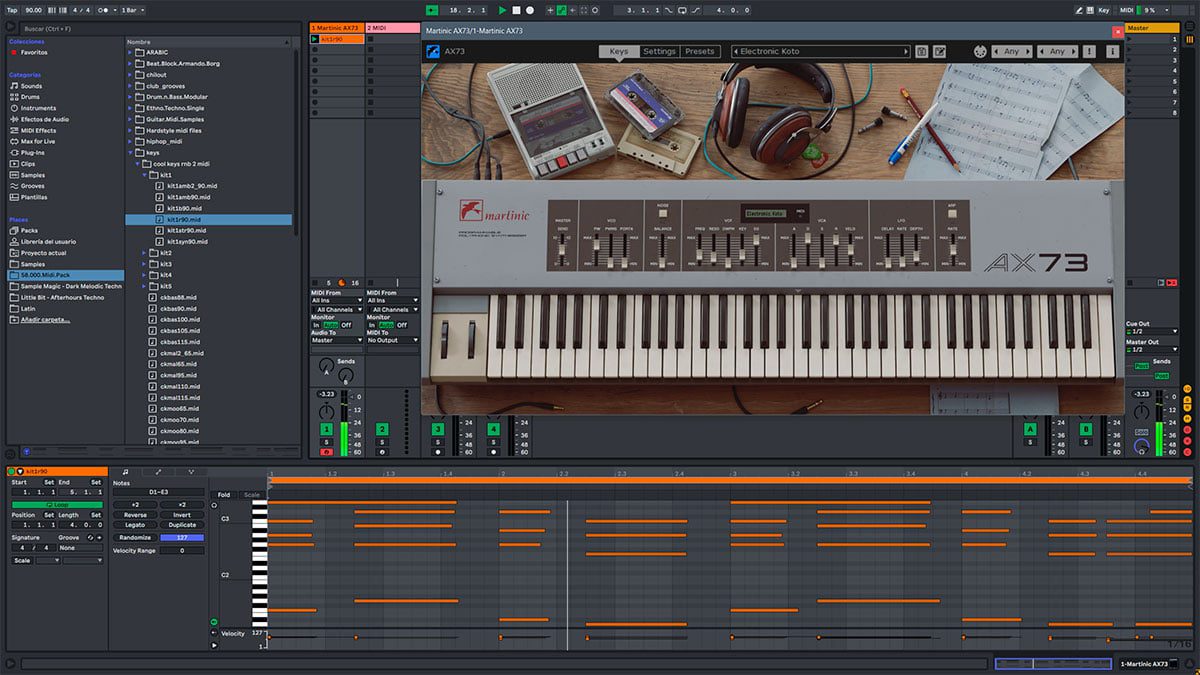Click Legato in Notes panel
The image size is (1200, 675).
click(135, 525)
